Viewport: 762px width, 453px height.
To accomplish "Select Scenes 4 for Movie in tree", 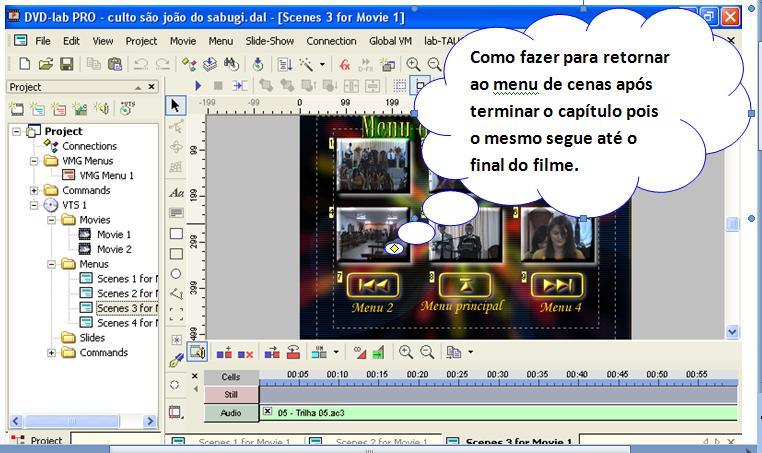I will (x=127, y=323).
